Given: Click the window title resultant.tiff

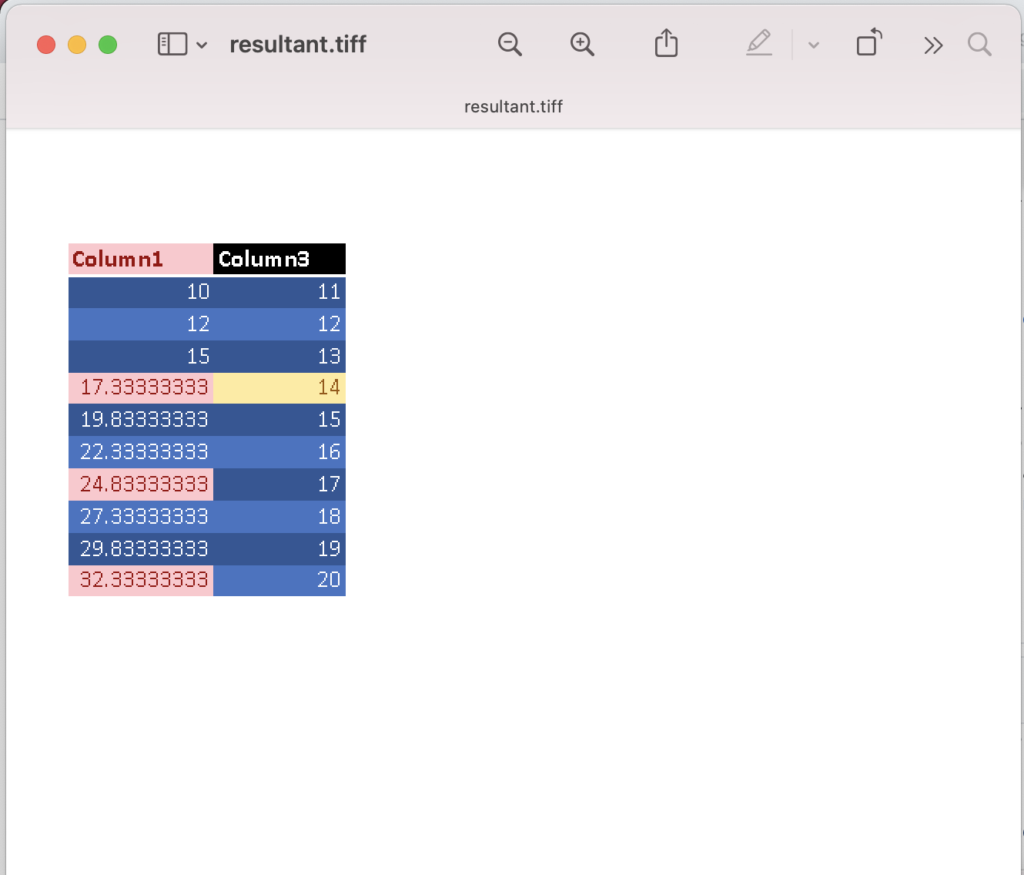Looking at the screenshot, I should point(298,44).
